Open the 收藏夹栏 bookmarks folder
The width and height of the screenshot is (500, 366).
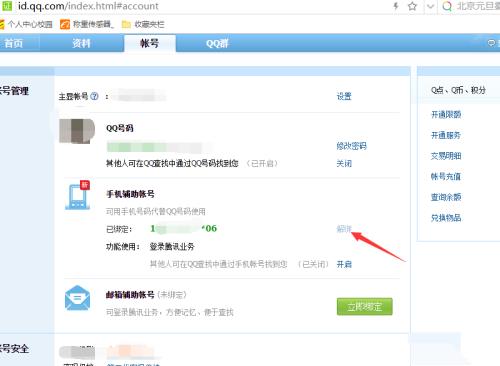[x=143, y=24]
